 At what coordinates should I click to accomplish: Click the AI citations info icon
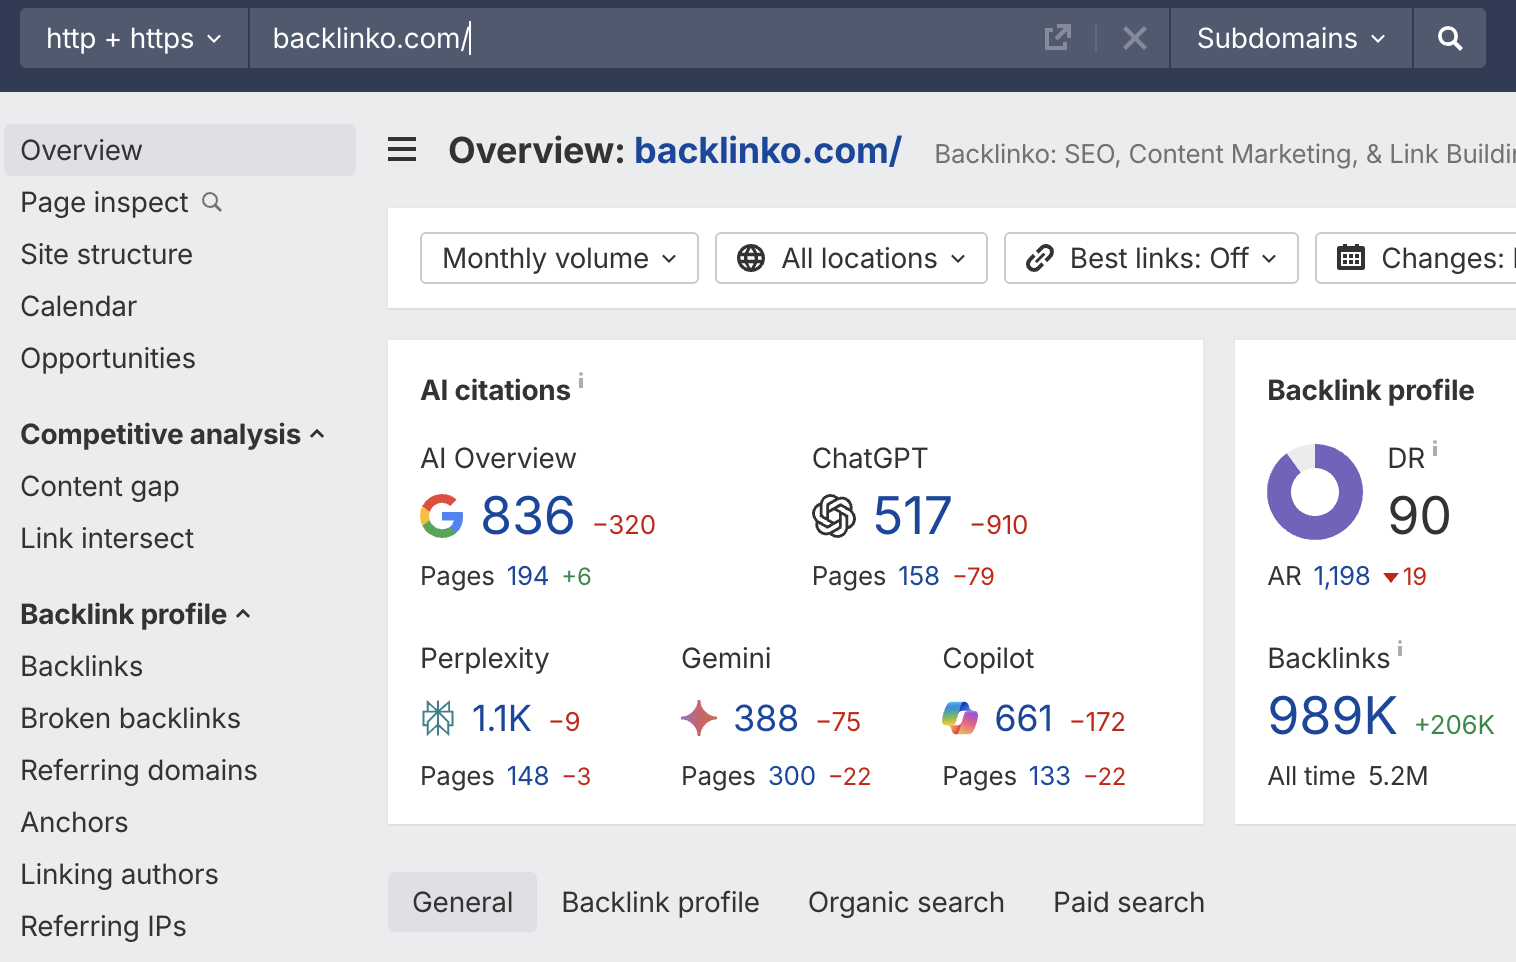pos(581,381)
